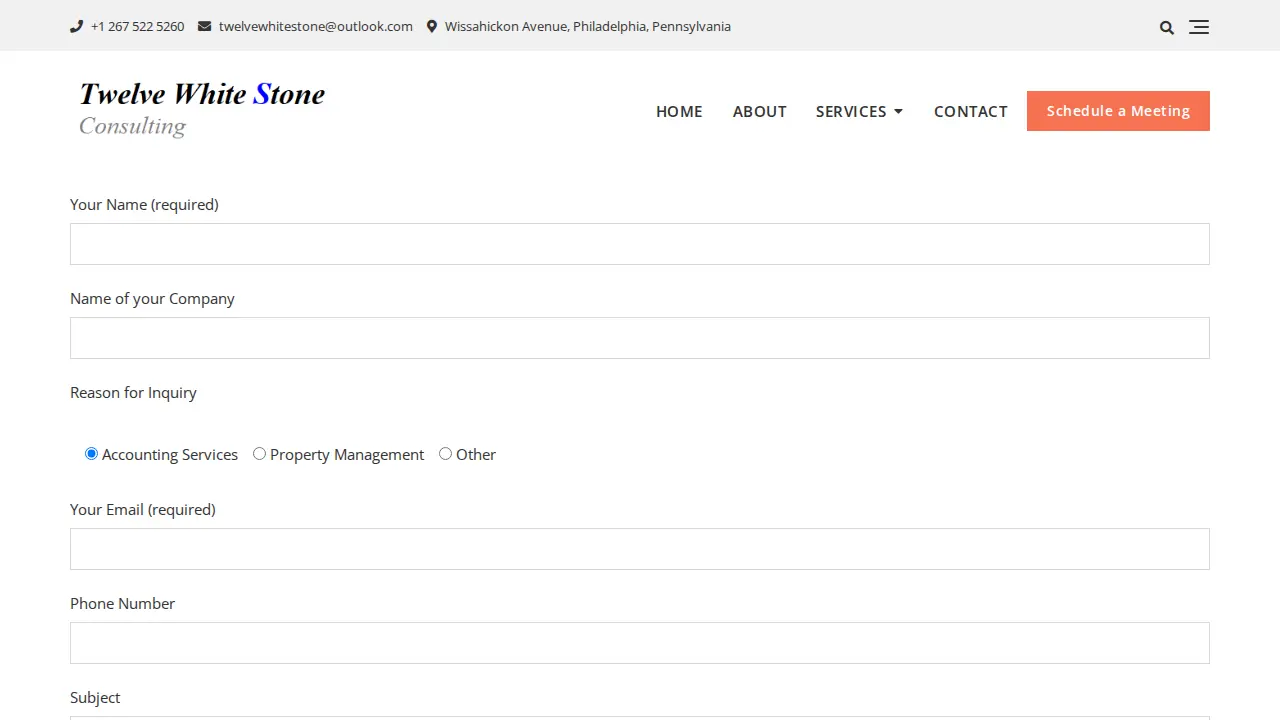
Task: Select the Property Management radio button
Action: click(259, 454)
